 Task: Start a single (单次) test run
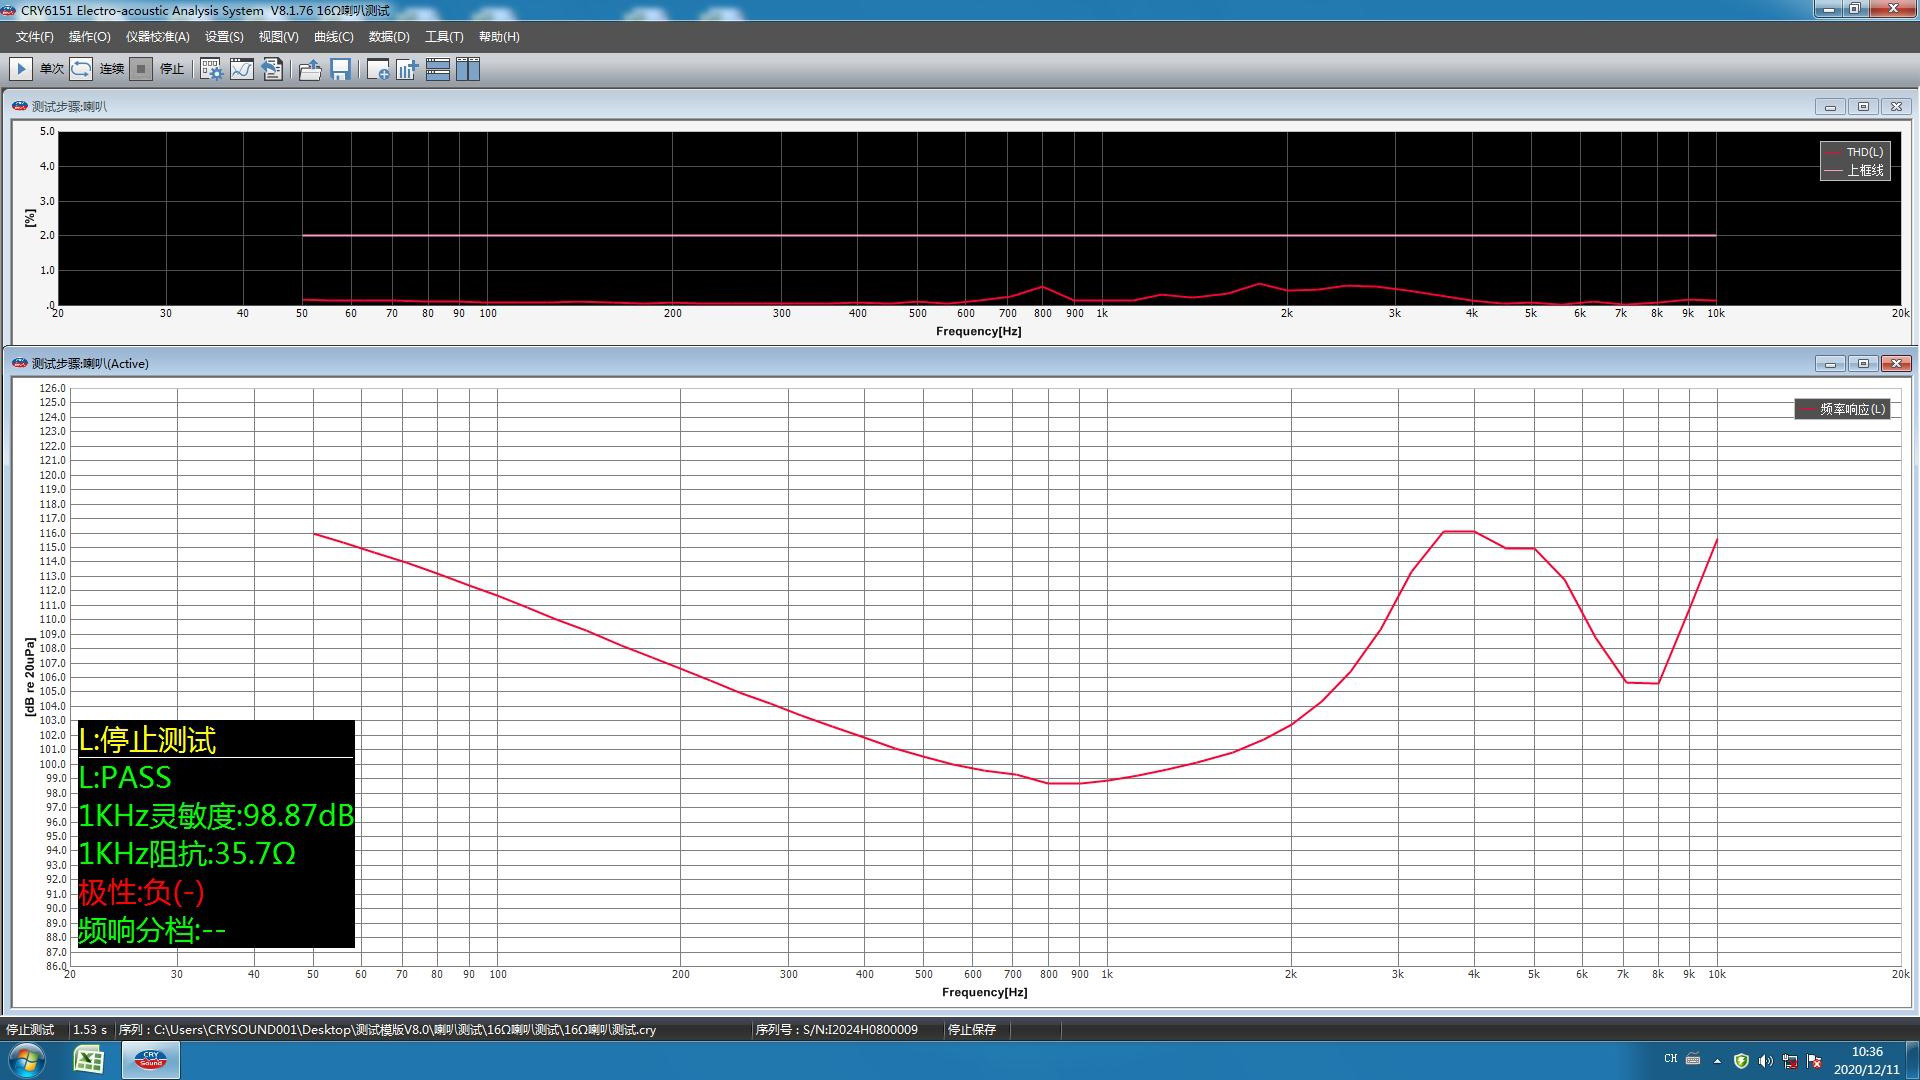coord(21,69)
